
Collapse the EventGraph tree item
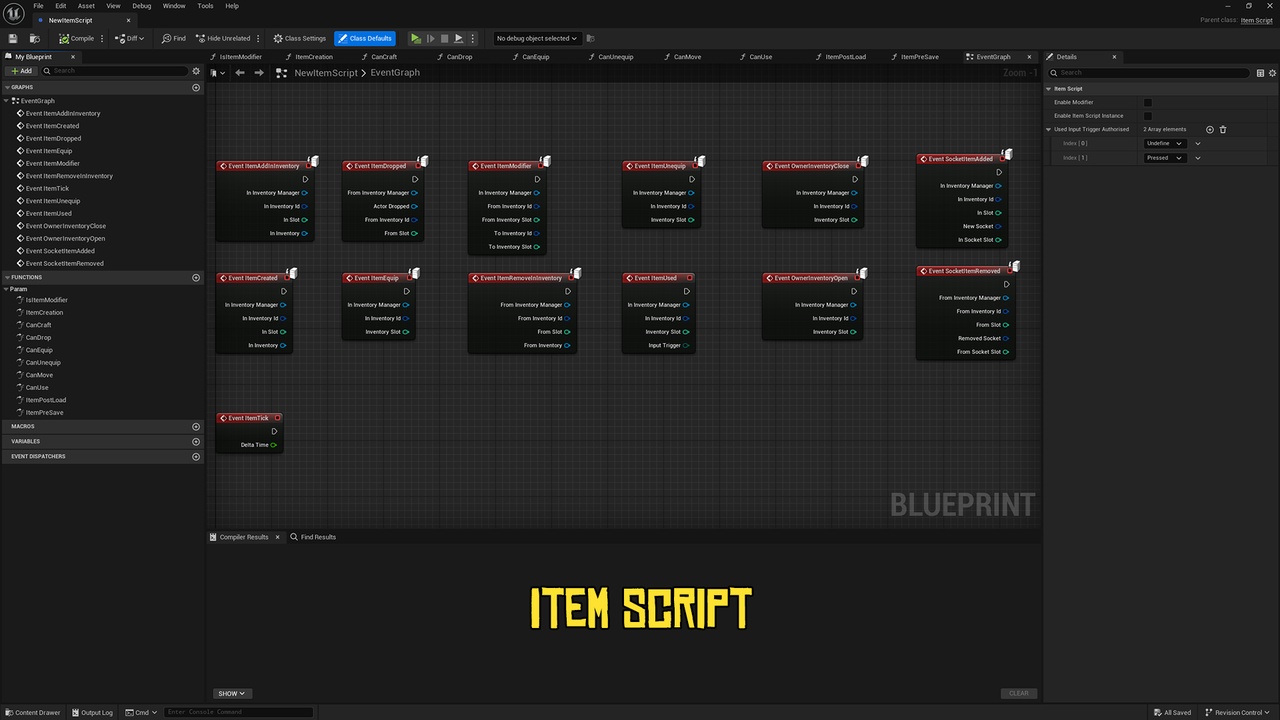tap(7, 101)
